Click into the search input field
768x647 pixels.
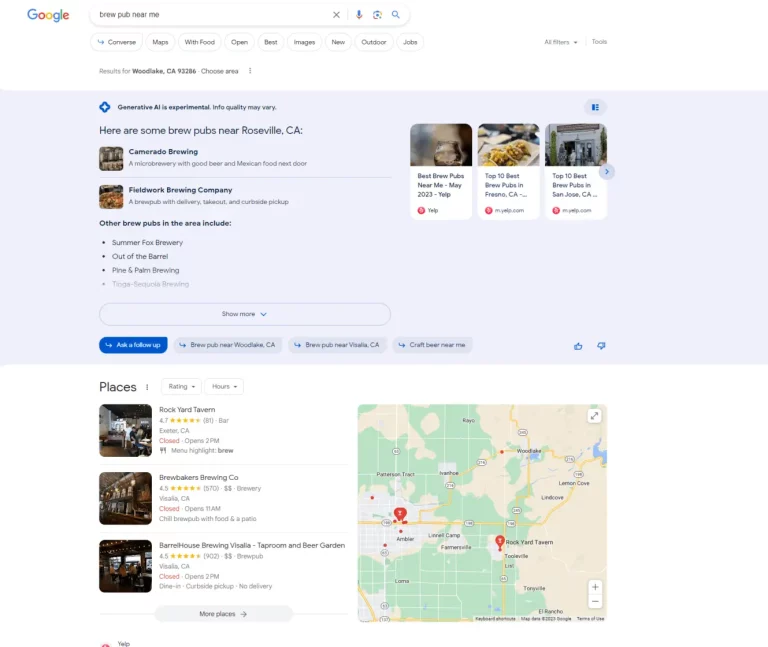pos(210,15)
